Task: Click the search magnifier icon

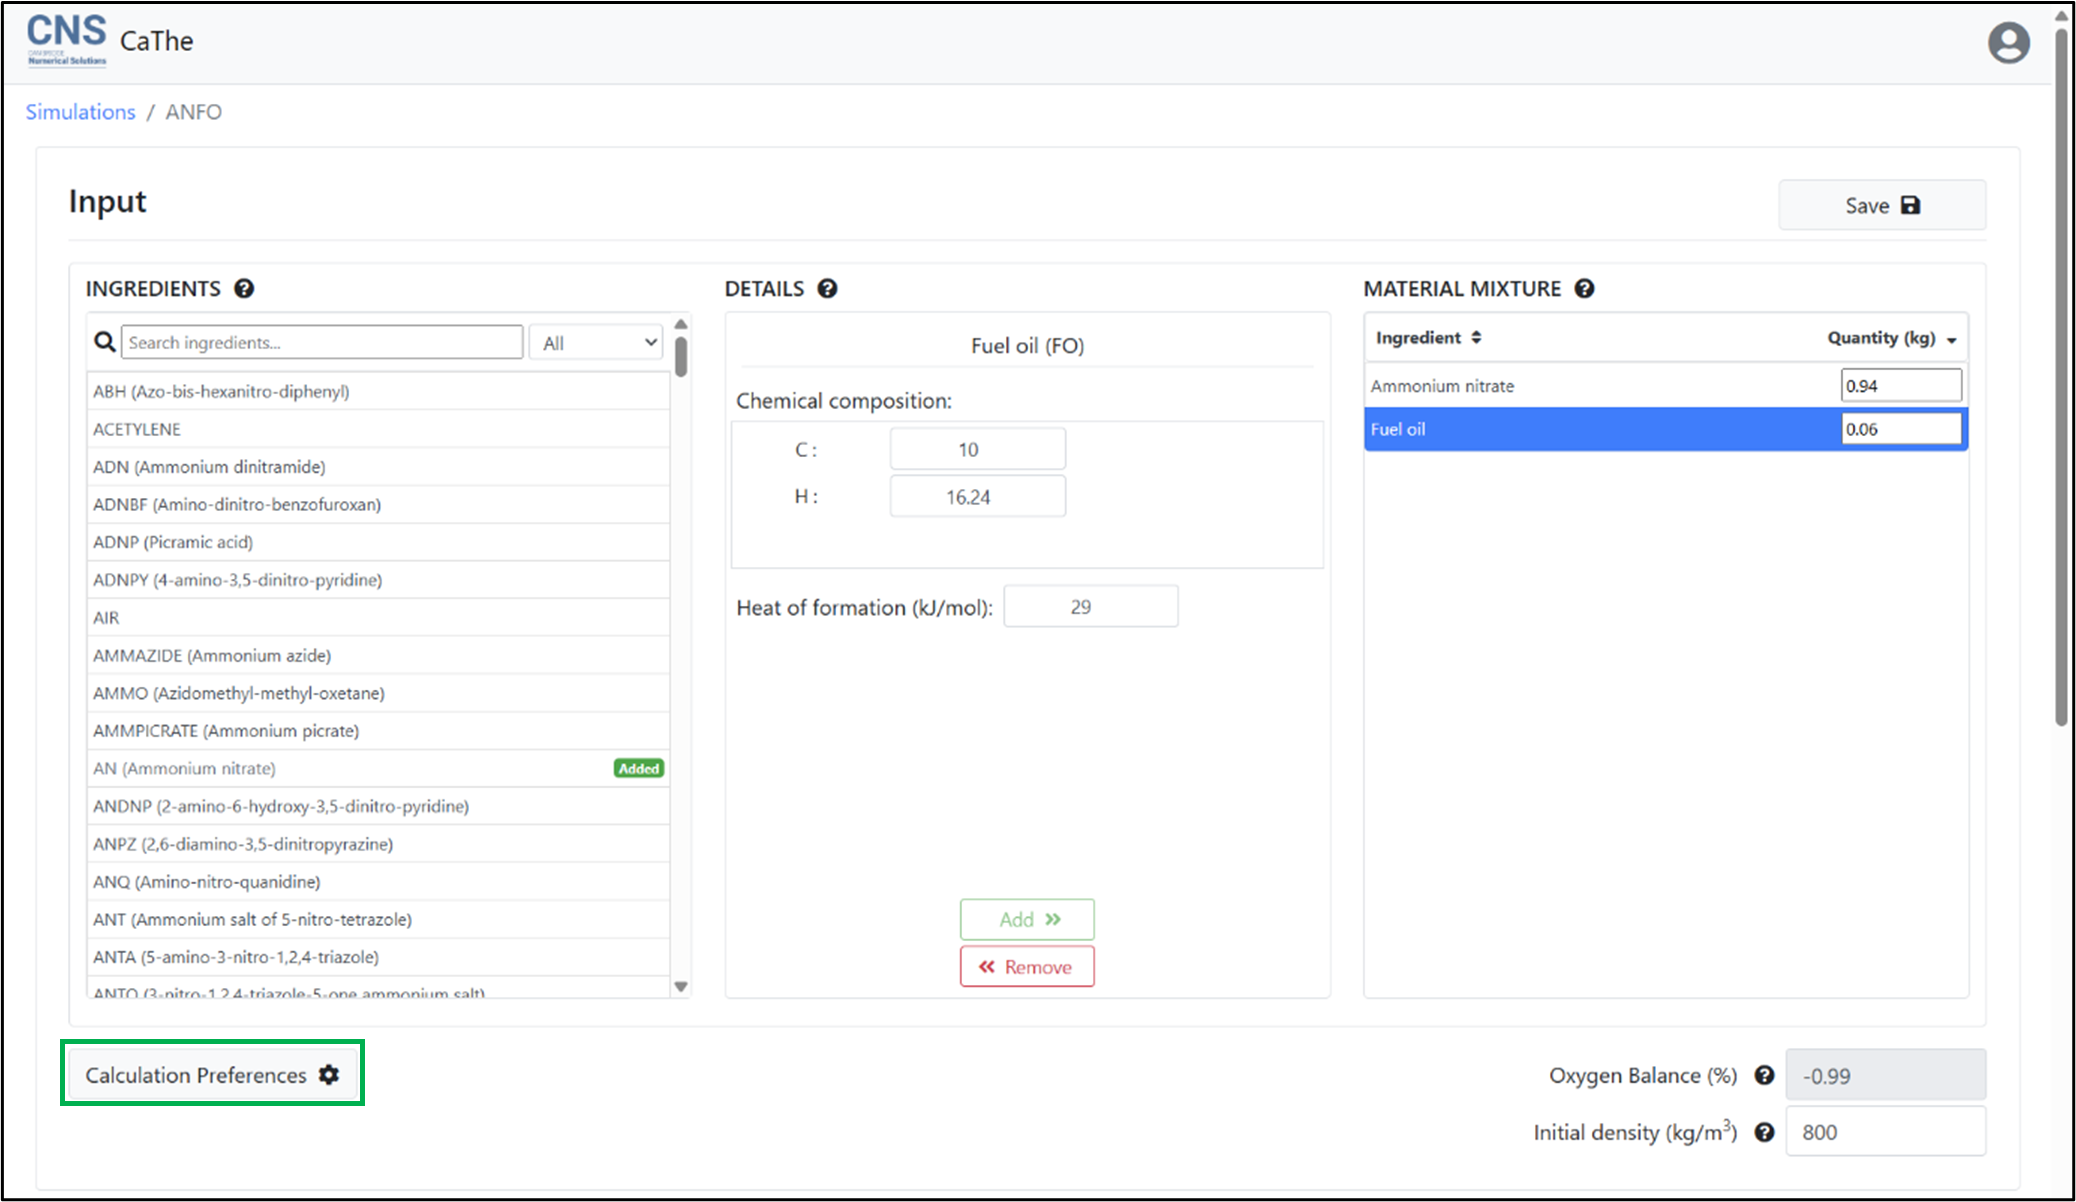Action: click(x=104, y=342)
